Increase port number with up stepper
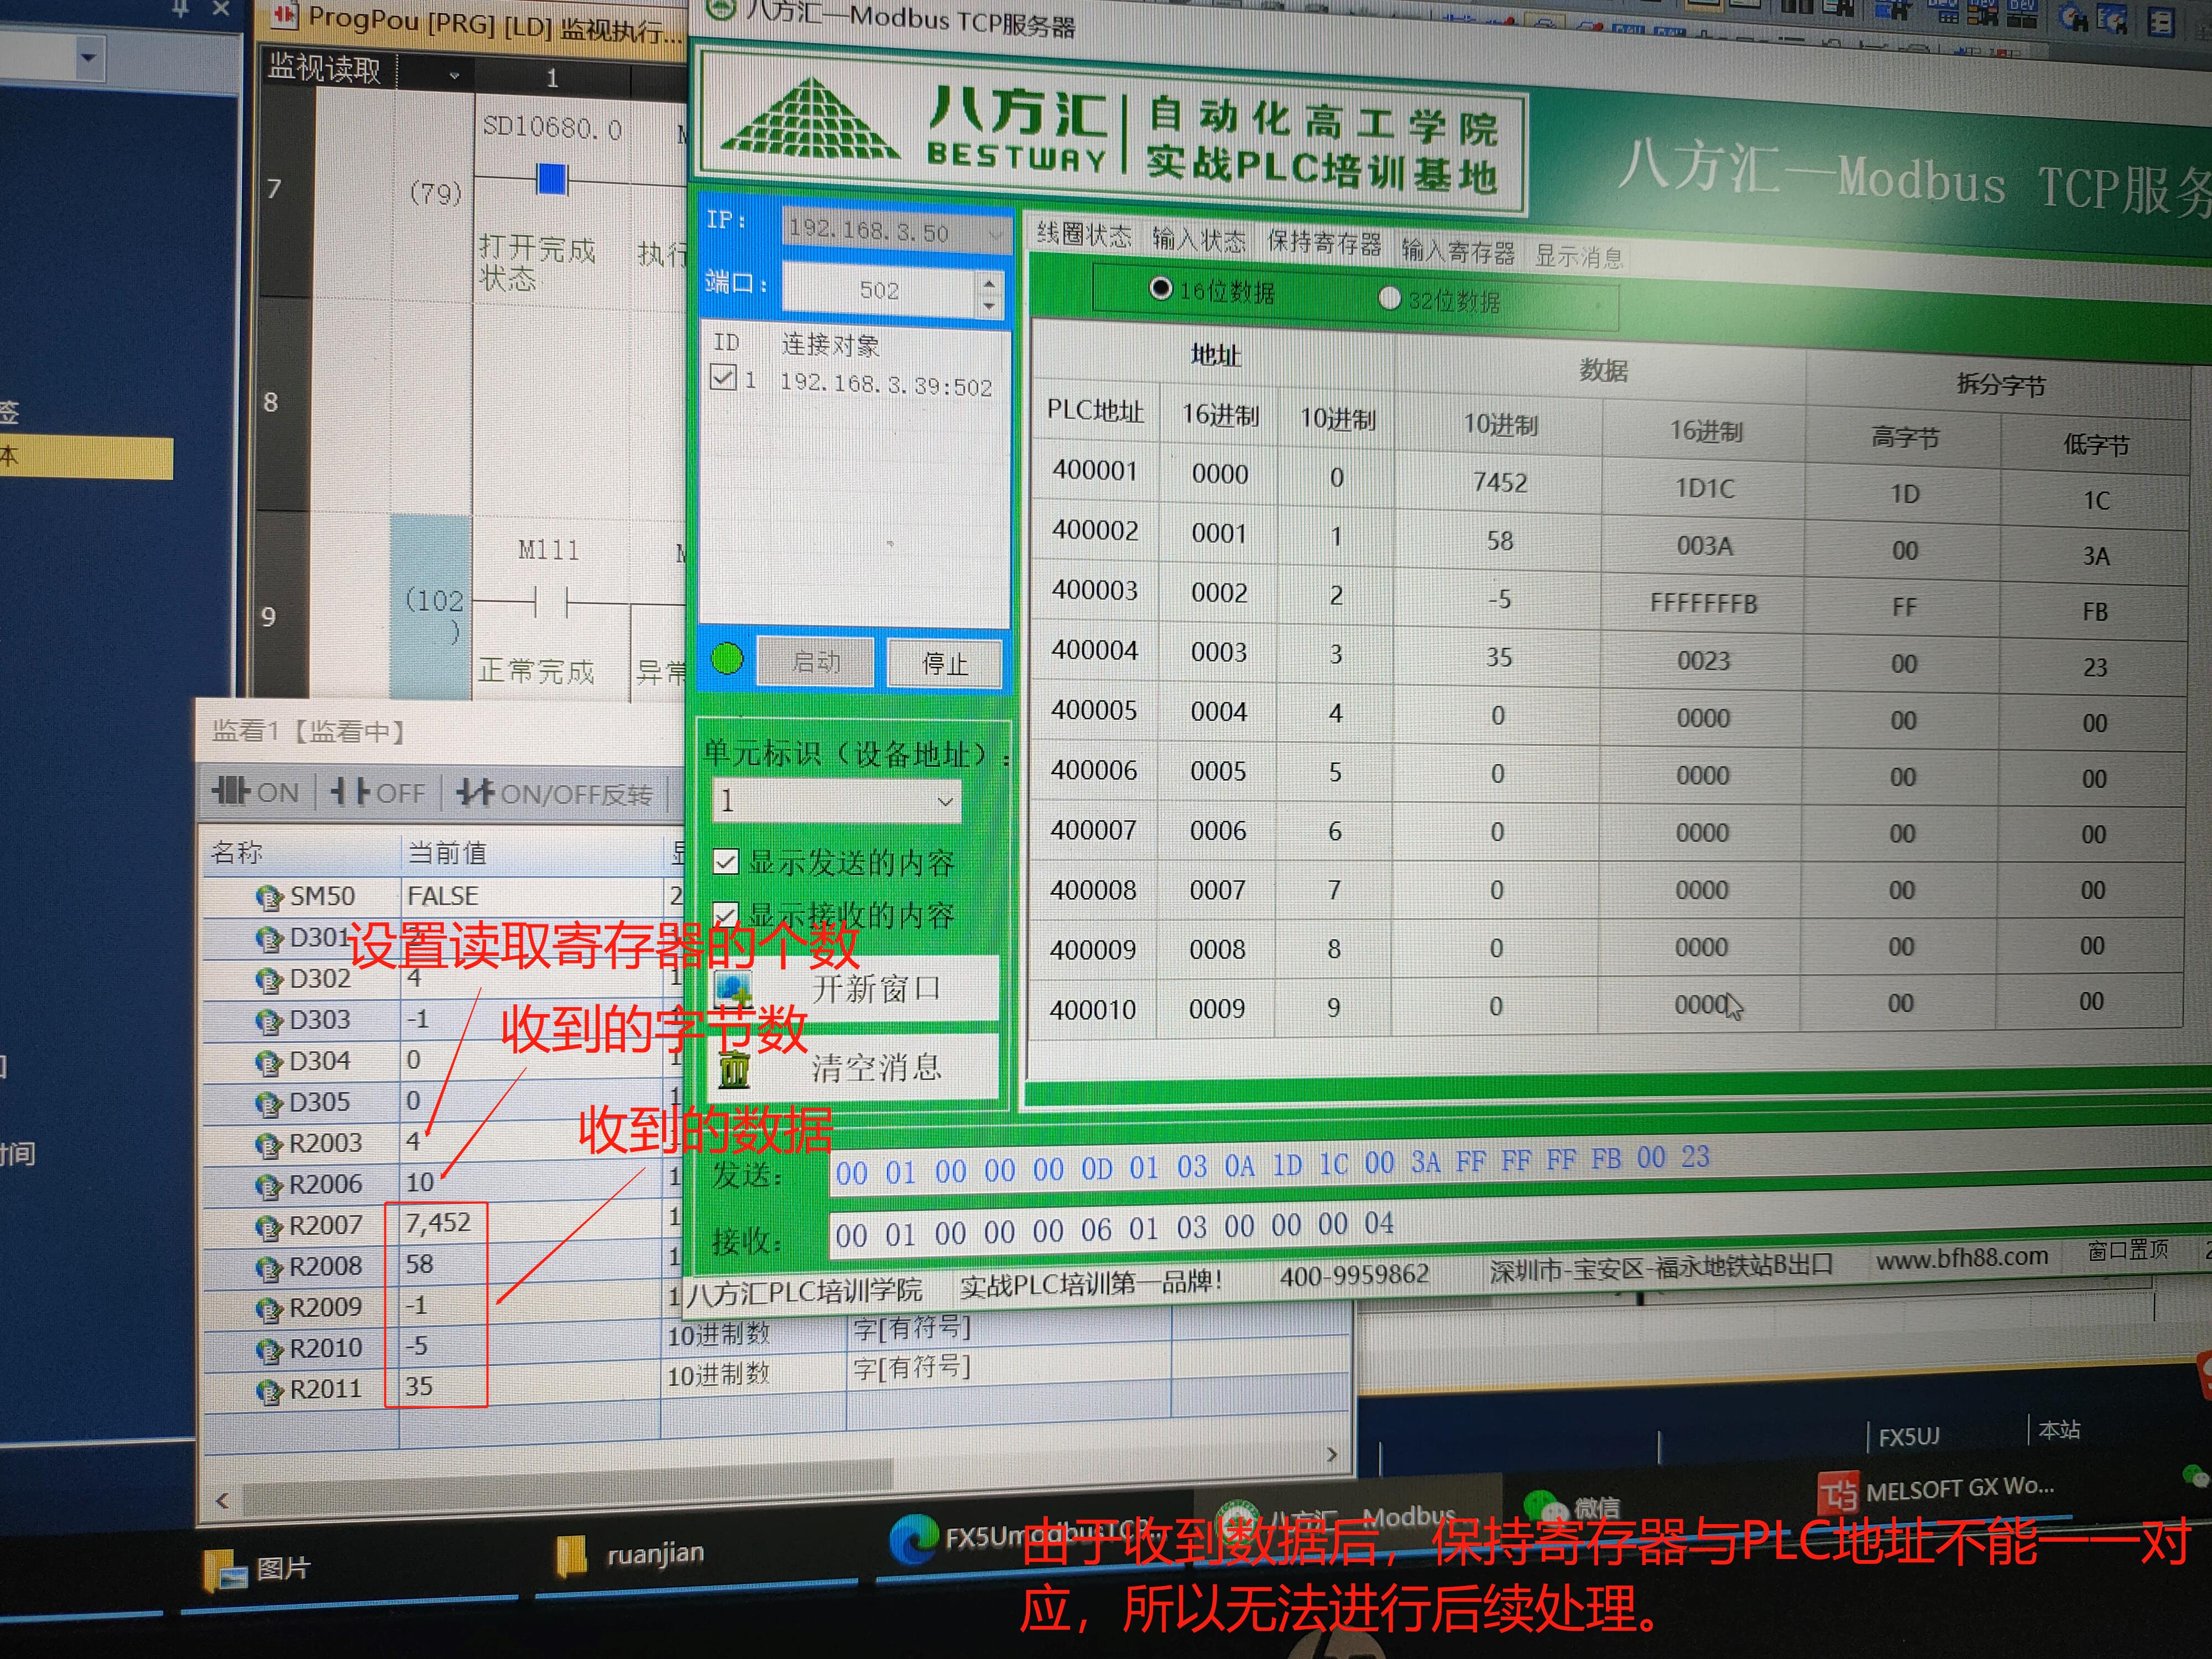Screen dimensions: 2212x1659 pos(988,282)
